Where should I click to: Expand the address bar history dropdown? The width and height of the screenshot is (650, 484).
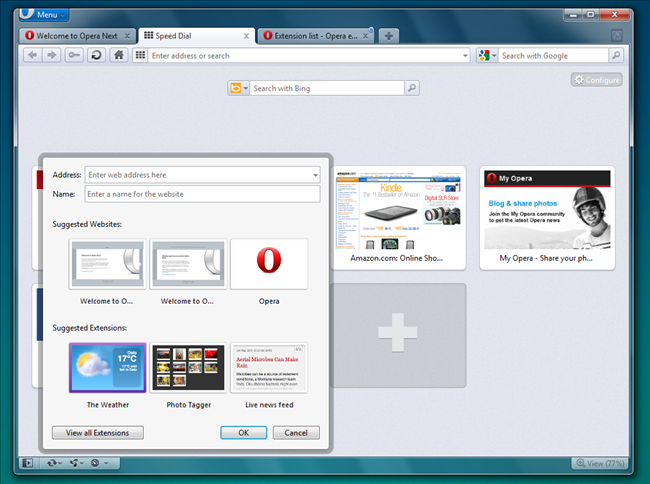(465, 56)
